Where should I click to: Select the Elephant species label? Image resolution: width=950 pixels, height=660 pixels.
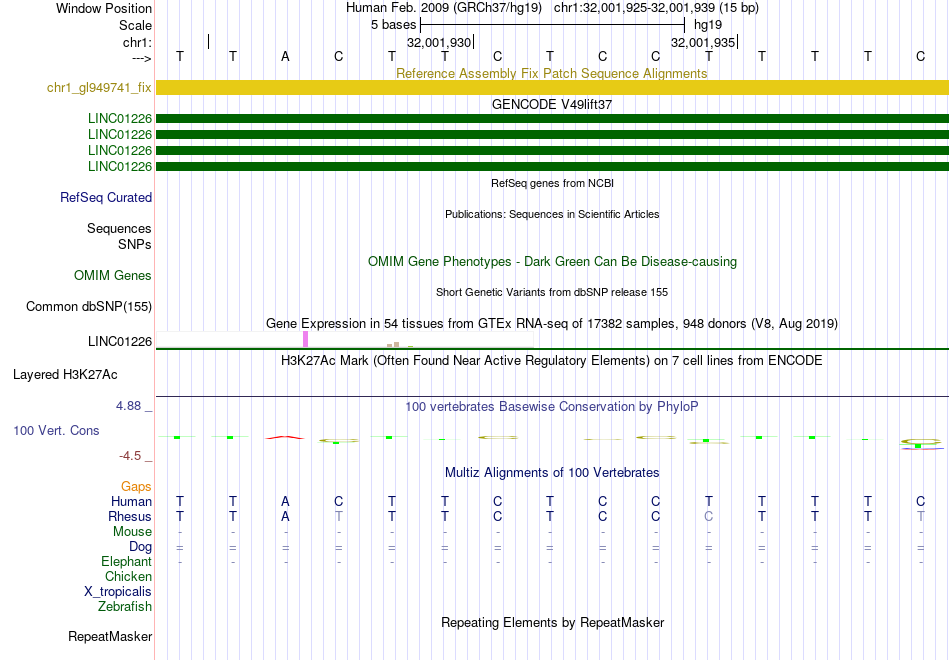click(x=127, y=561)
